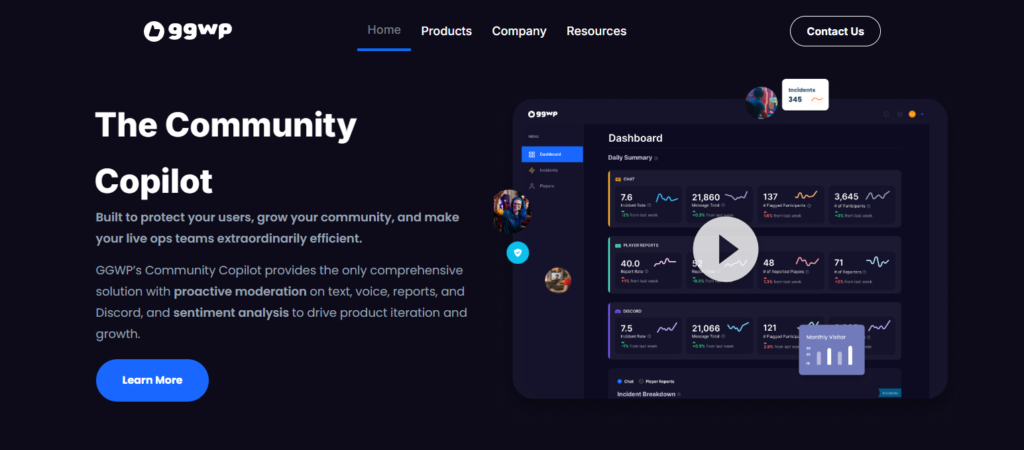
Task: Click the yellow CHAT section icon
Action: (x=618, y=179)
